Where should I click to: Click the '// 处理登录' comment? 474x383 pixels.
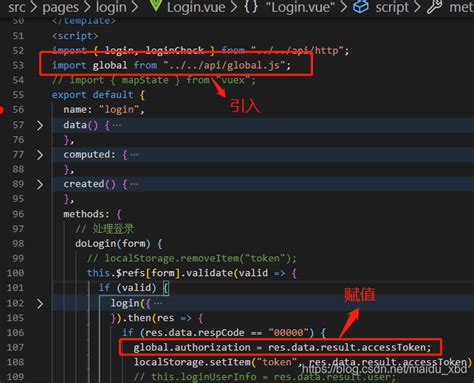[104, 229]
